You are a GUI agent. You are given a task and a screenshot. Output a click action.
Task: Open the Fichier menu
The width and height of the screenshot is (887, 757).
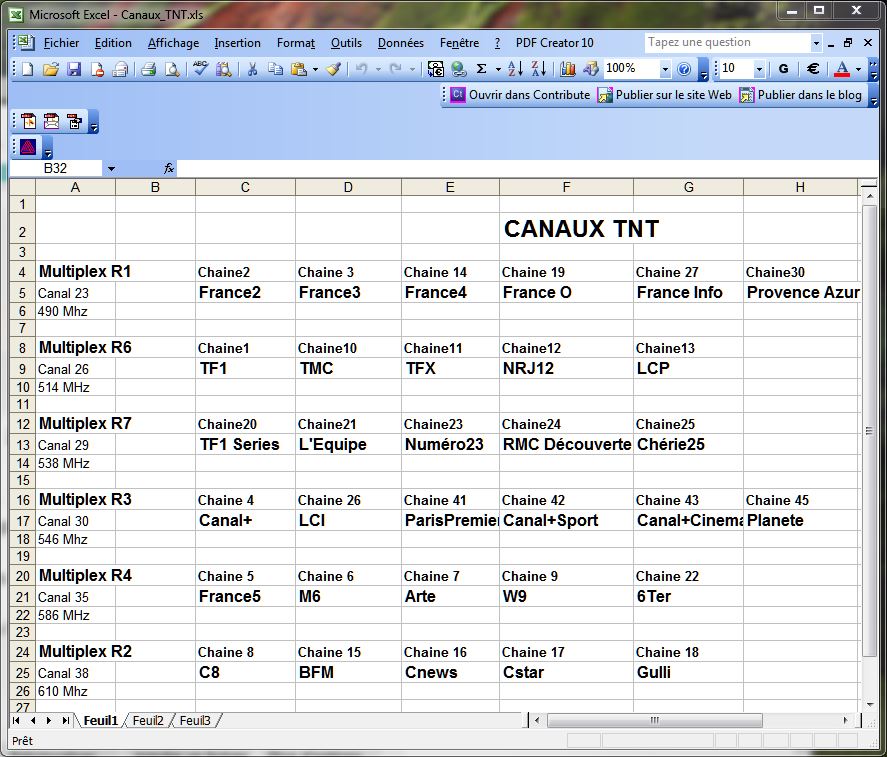[61, 43]
